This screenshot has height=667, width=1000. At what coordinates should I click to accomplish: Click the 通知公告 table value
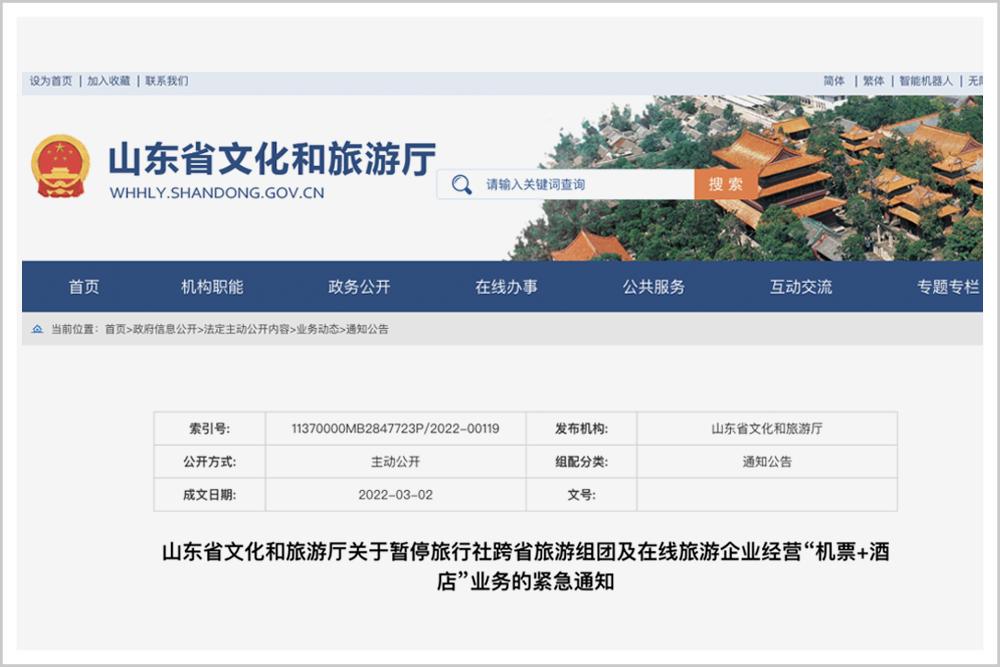[767, 462]
